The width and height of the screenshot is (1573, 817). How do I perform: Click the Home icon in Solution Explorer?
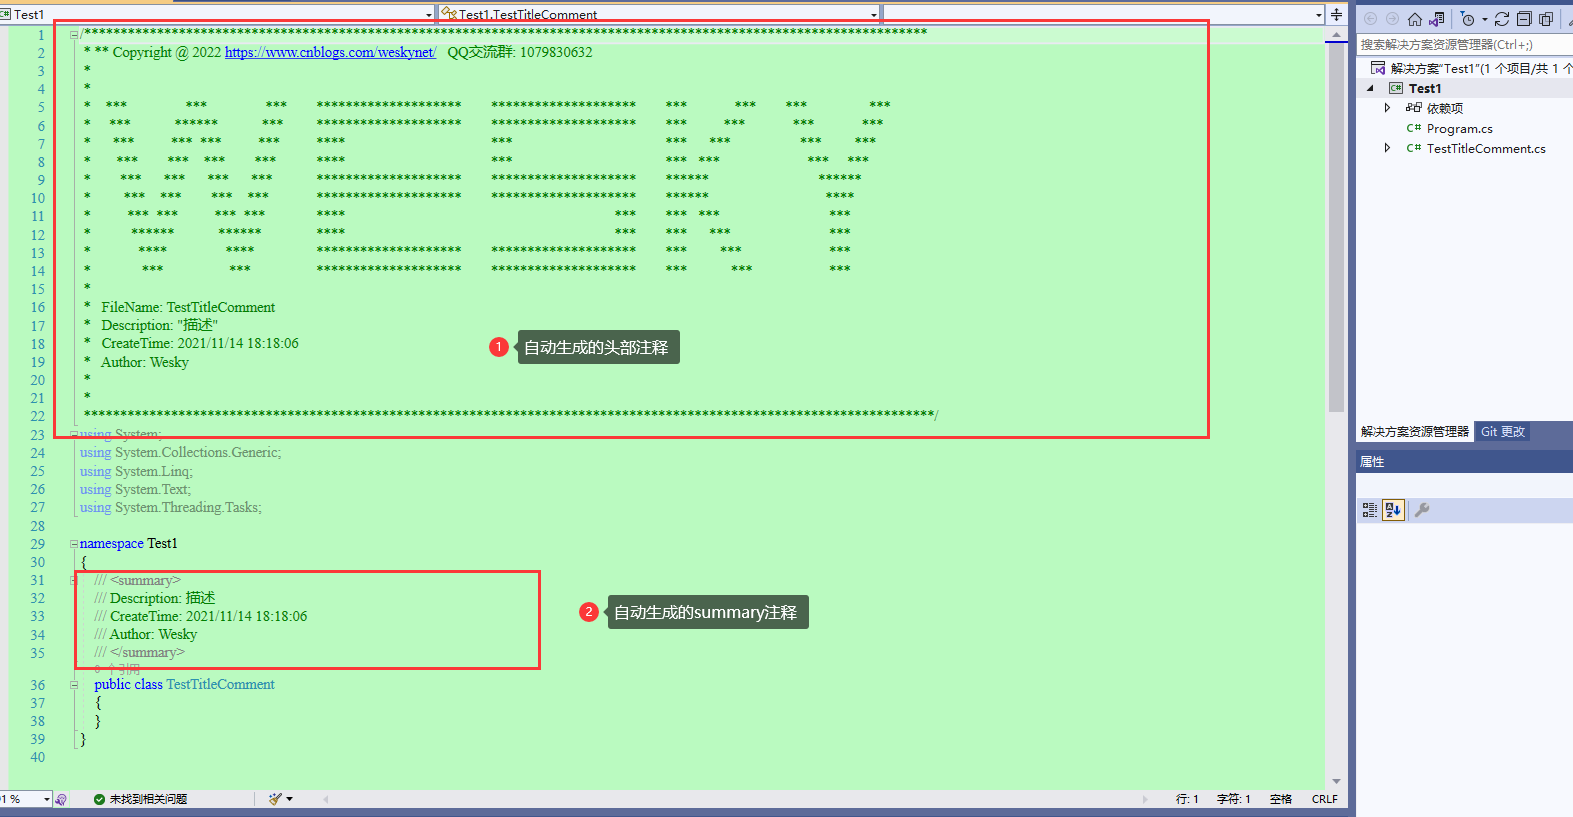[x=1415, y=19]
